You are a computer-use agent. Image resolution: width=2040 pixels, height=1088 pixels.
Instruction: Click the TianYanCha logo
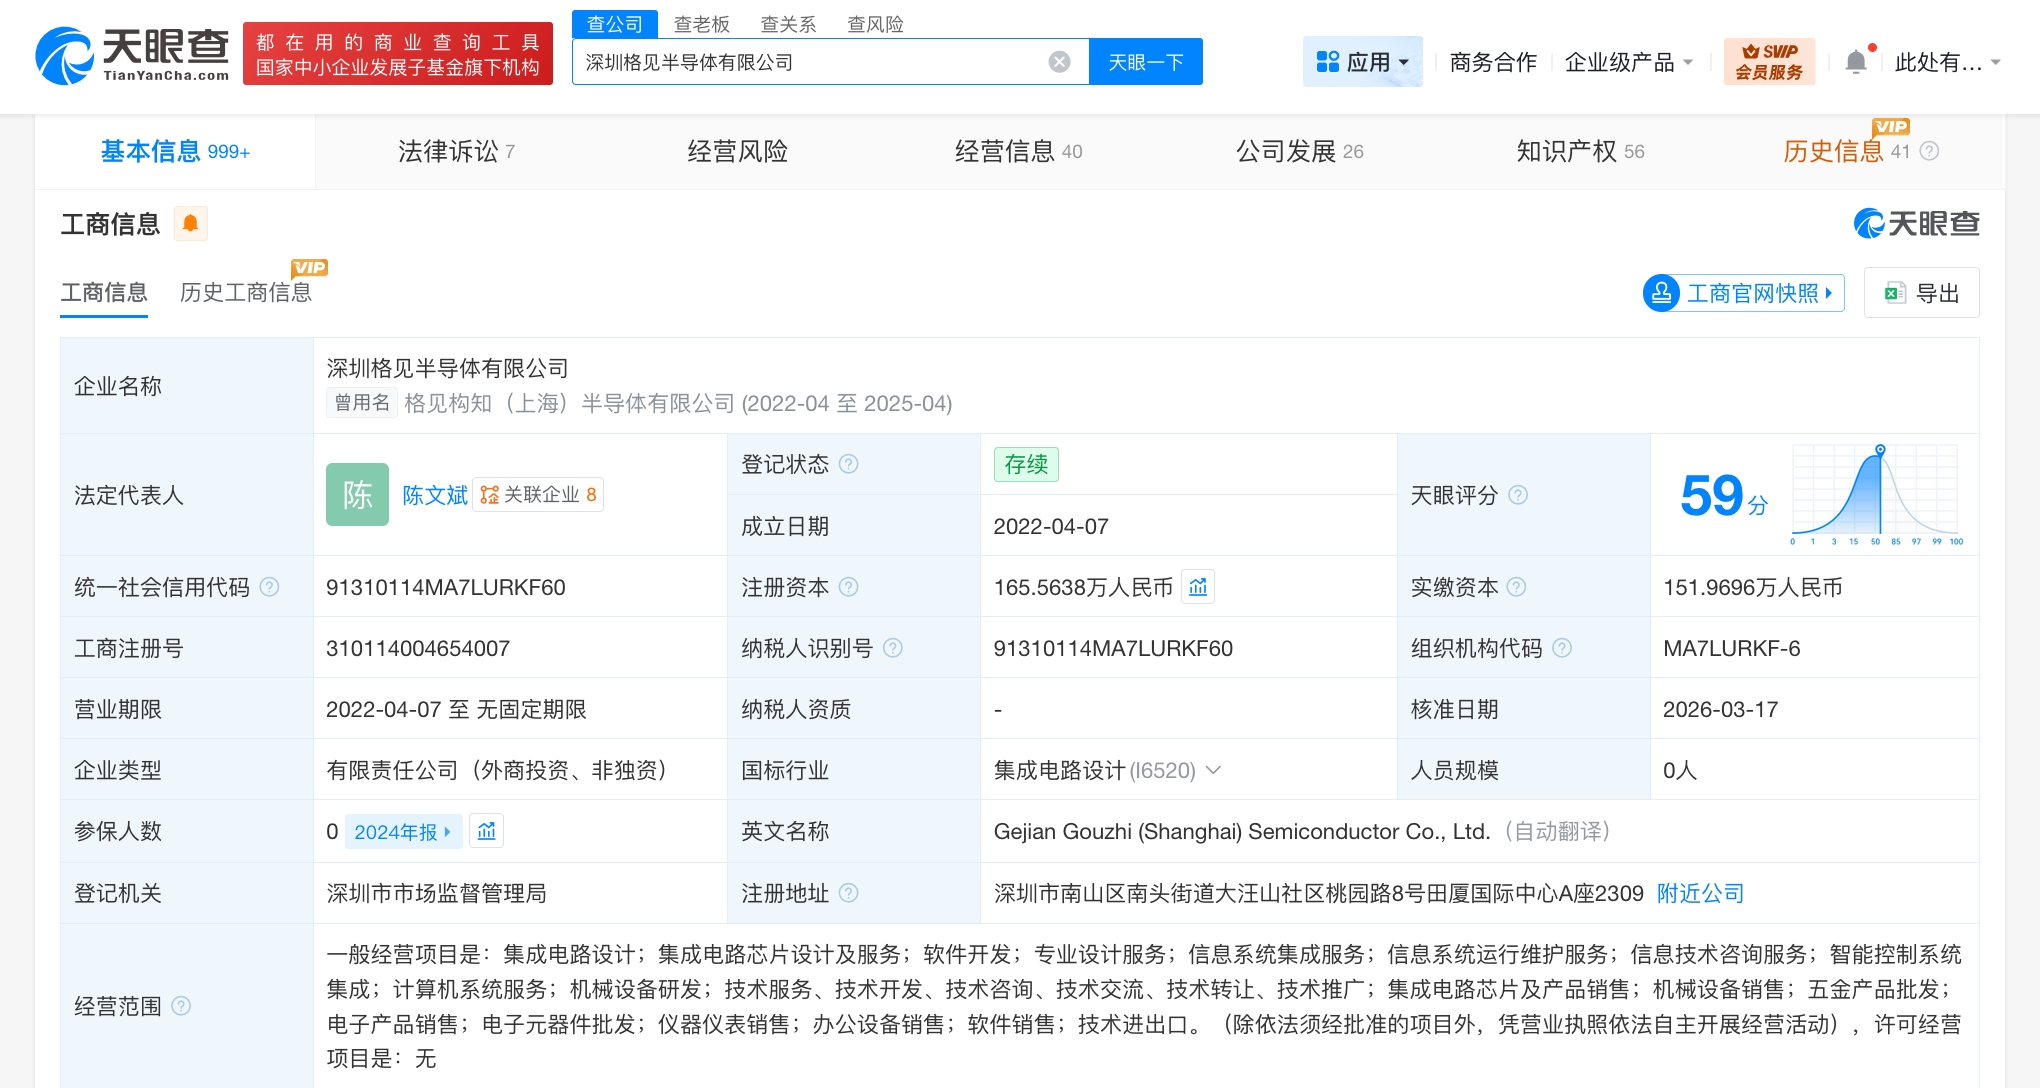click(x=133, y=55)
